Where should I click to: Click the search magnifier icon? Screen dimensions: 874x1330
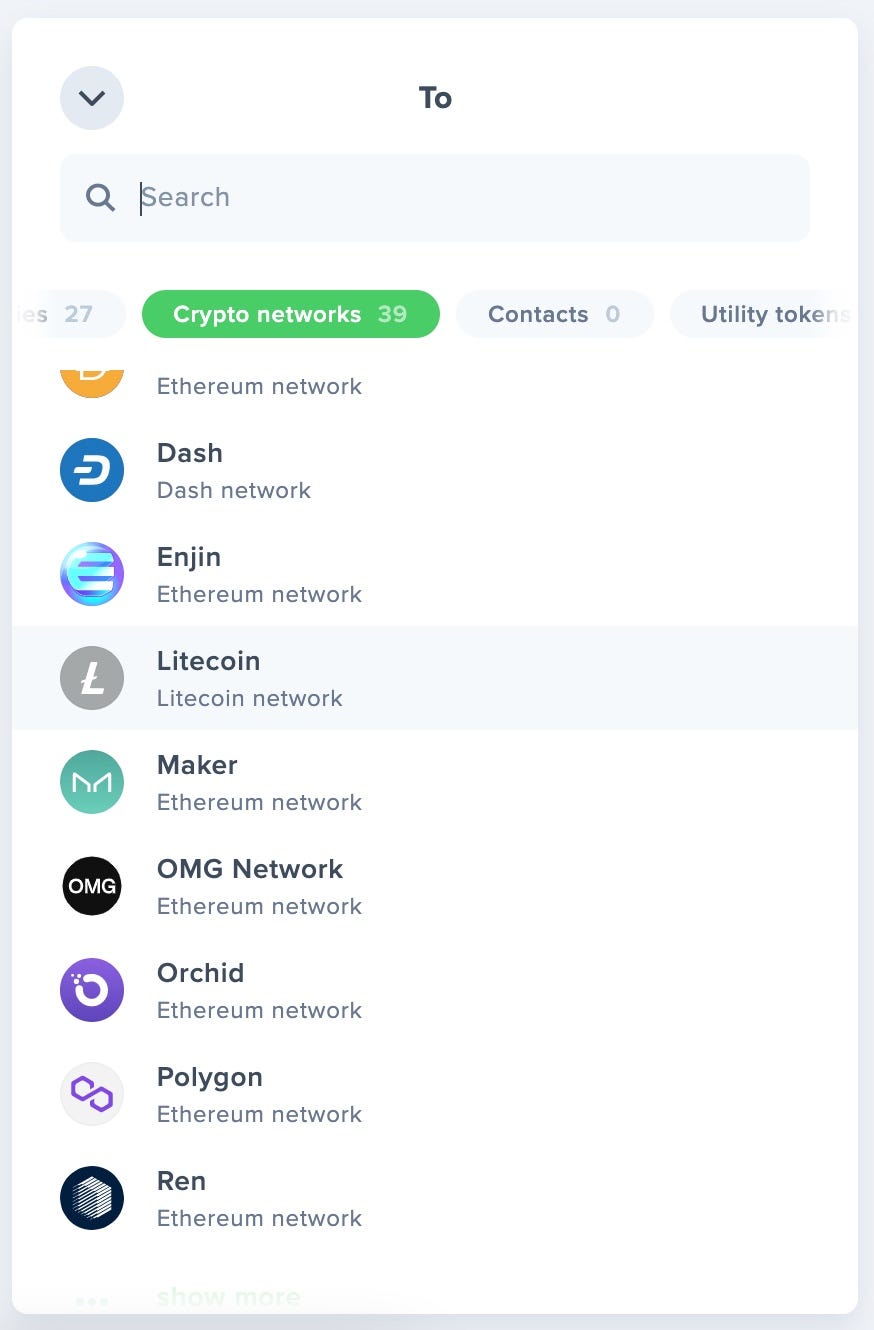coord(100,197)
